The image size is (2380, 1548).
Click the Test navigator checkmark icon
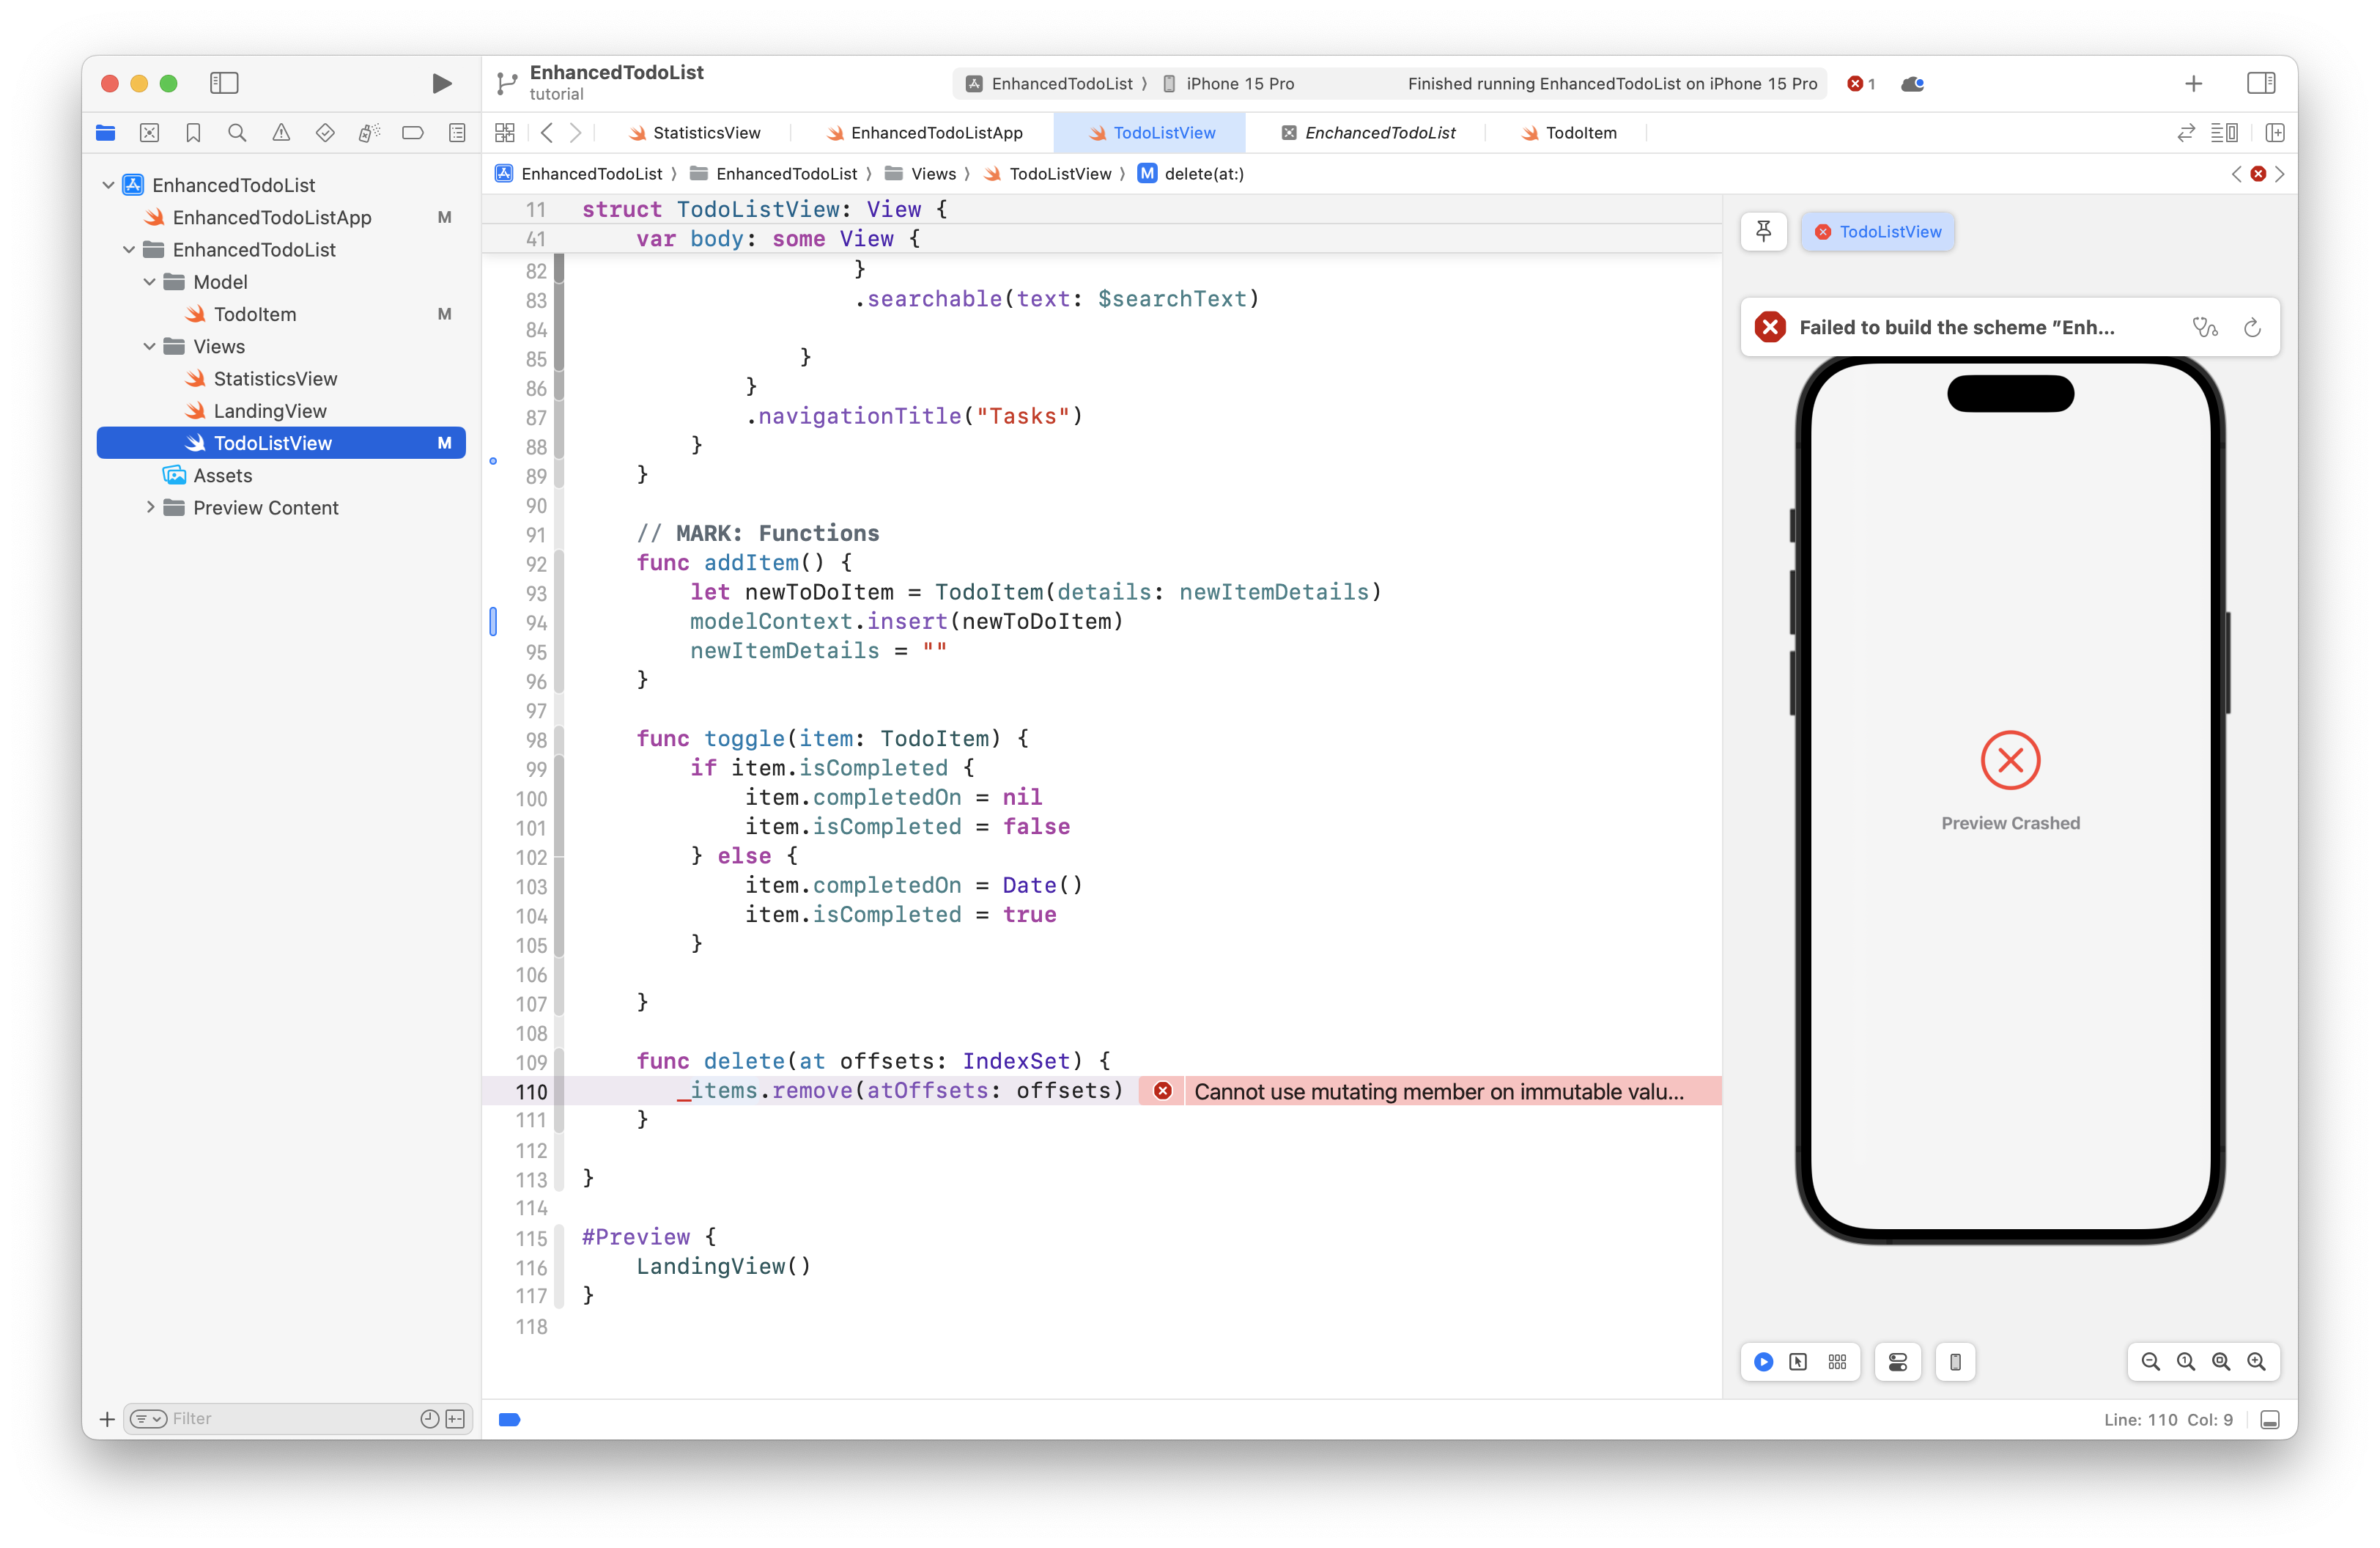click(325, 132)
